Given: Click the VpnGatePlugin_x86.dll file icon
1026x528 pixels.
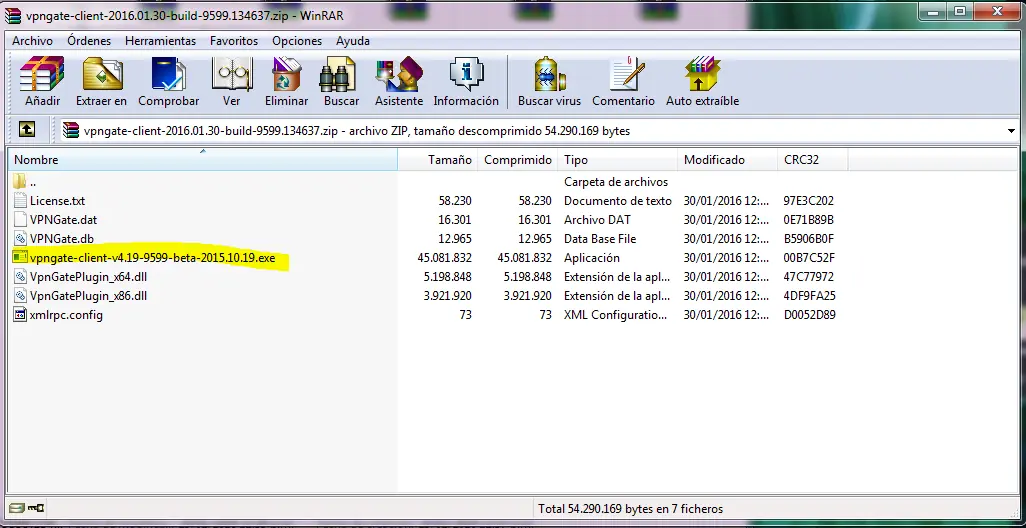Looking at the screenshot, I should click(20, 296).
